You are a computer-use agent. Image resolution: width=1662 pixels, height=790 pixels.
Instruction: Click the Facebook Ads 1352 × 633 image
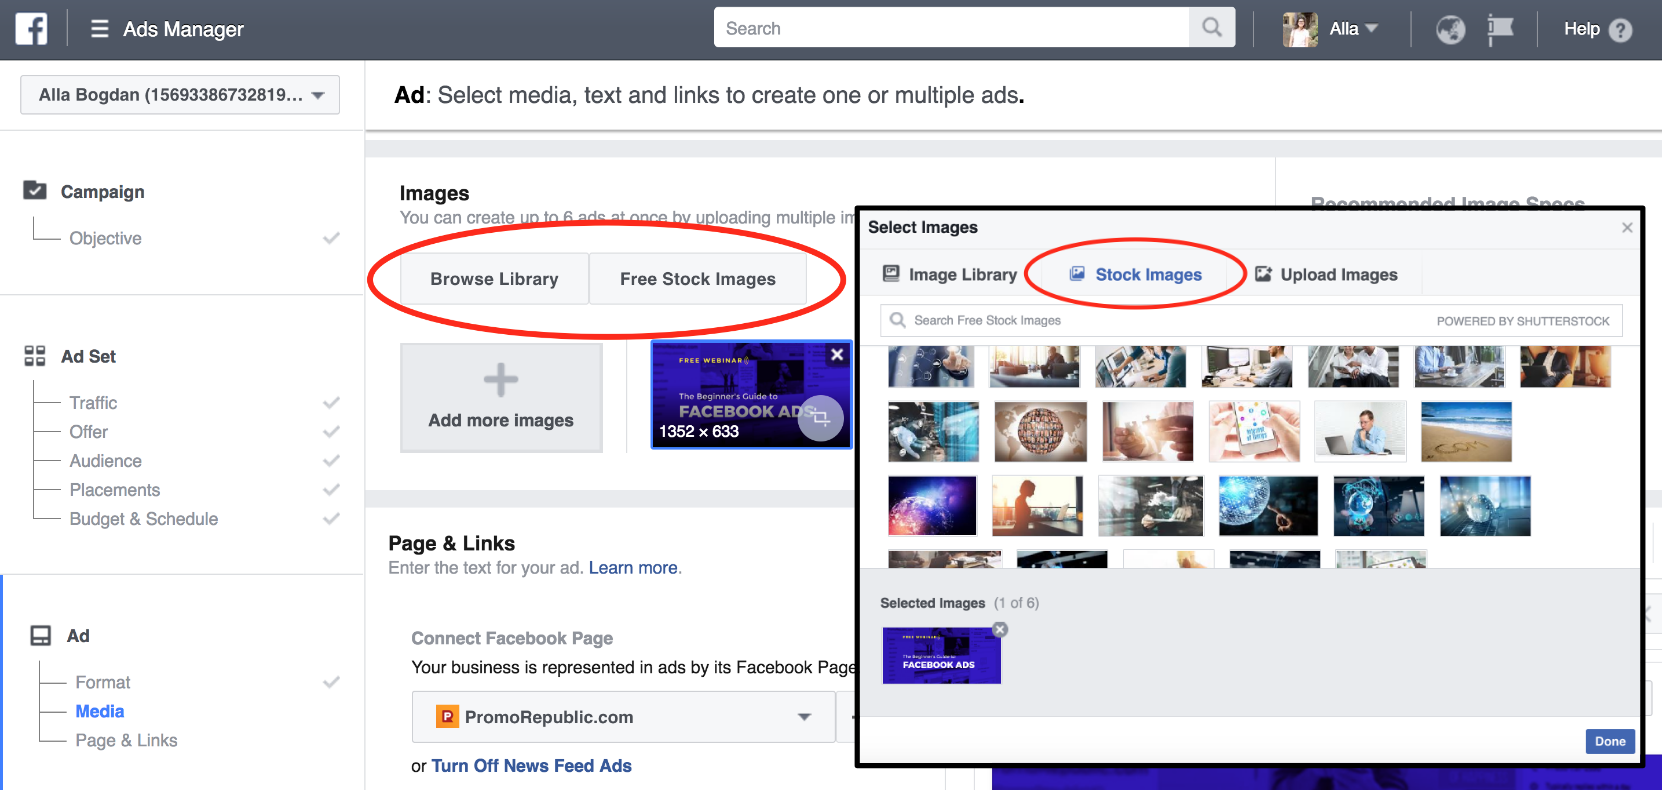click(751, 394)
